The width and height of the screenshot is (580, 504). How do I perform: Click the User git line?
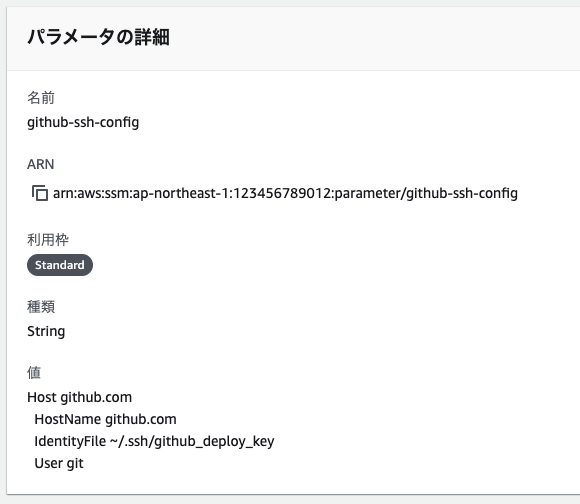(59, 463)
